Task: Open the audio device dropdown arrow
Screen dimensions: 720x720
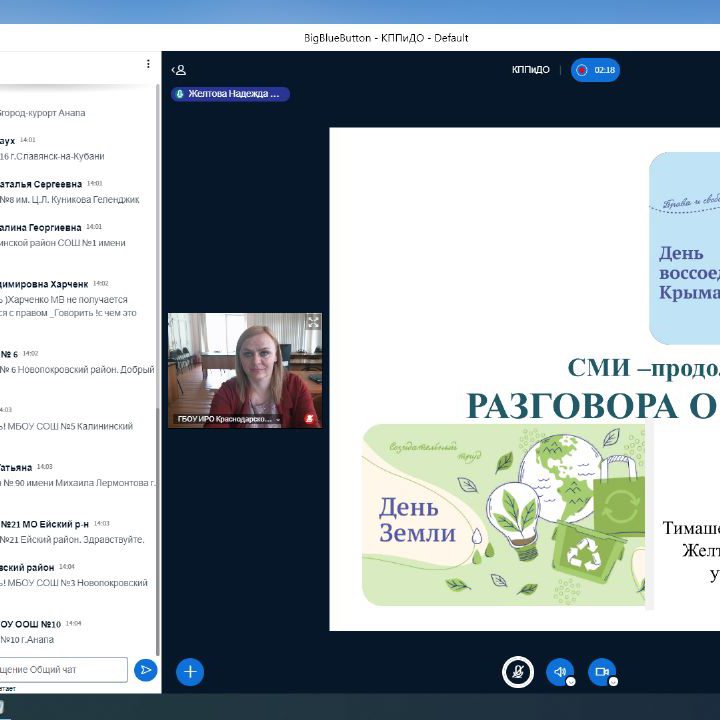Action: pos(571,682)
